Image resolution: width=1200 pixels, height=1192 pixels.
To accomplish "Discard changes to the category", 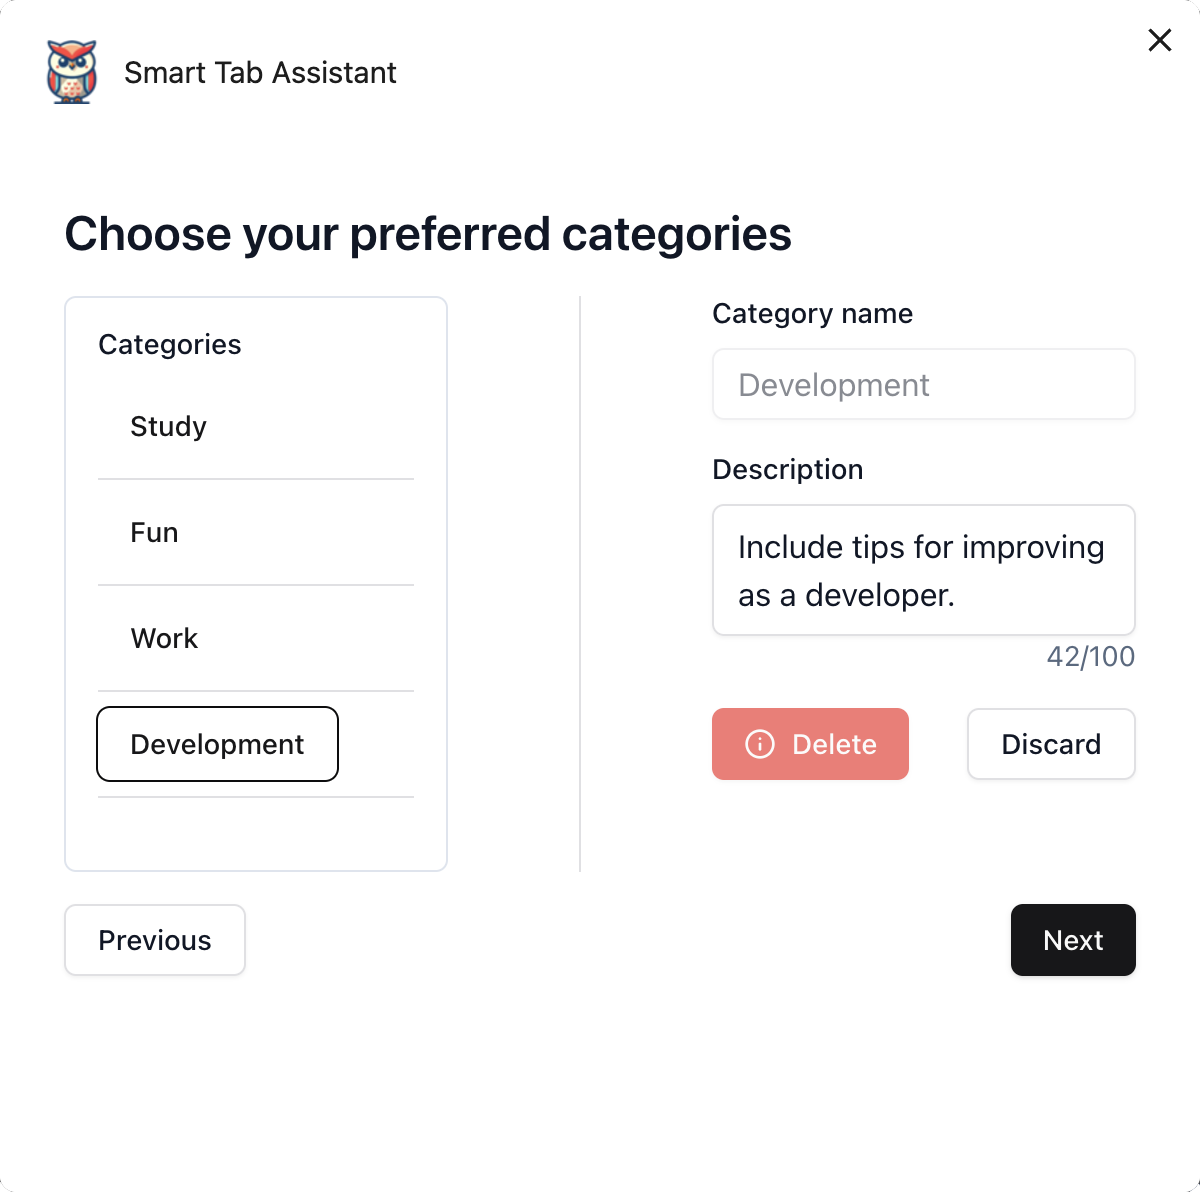I will pyautogui.click(x=1051, y=744).
